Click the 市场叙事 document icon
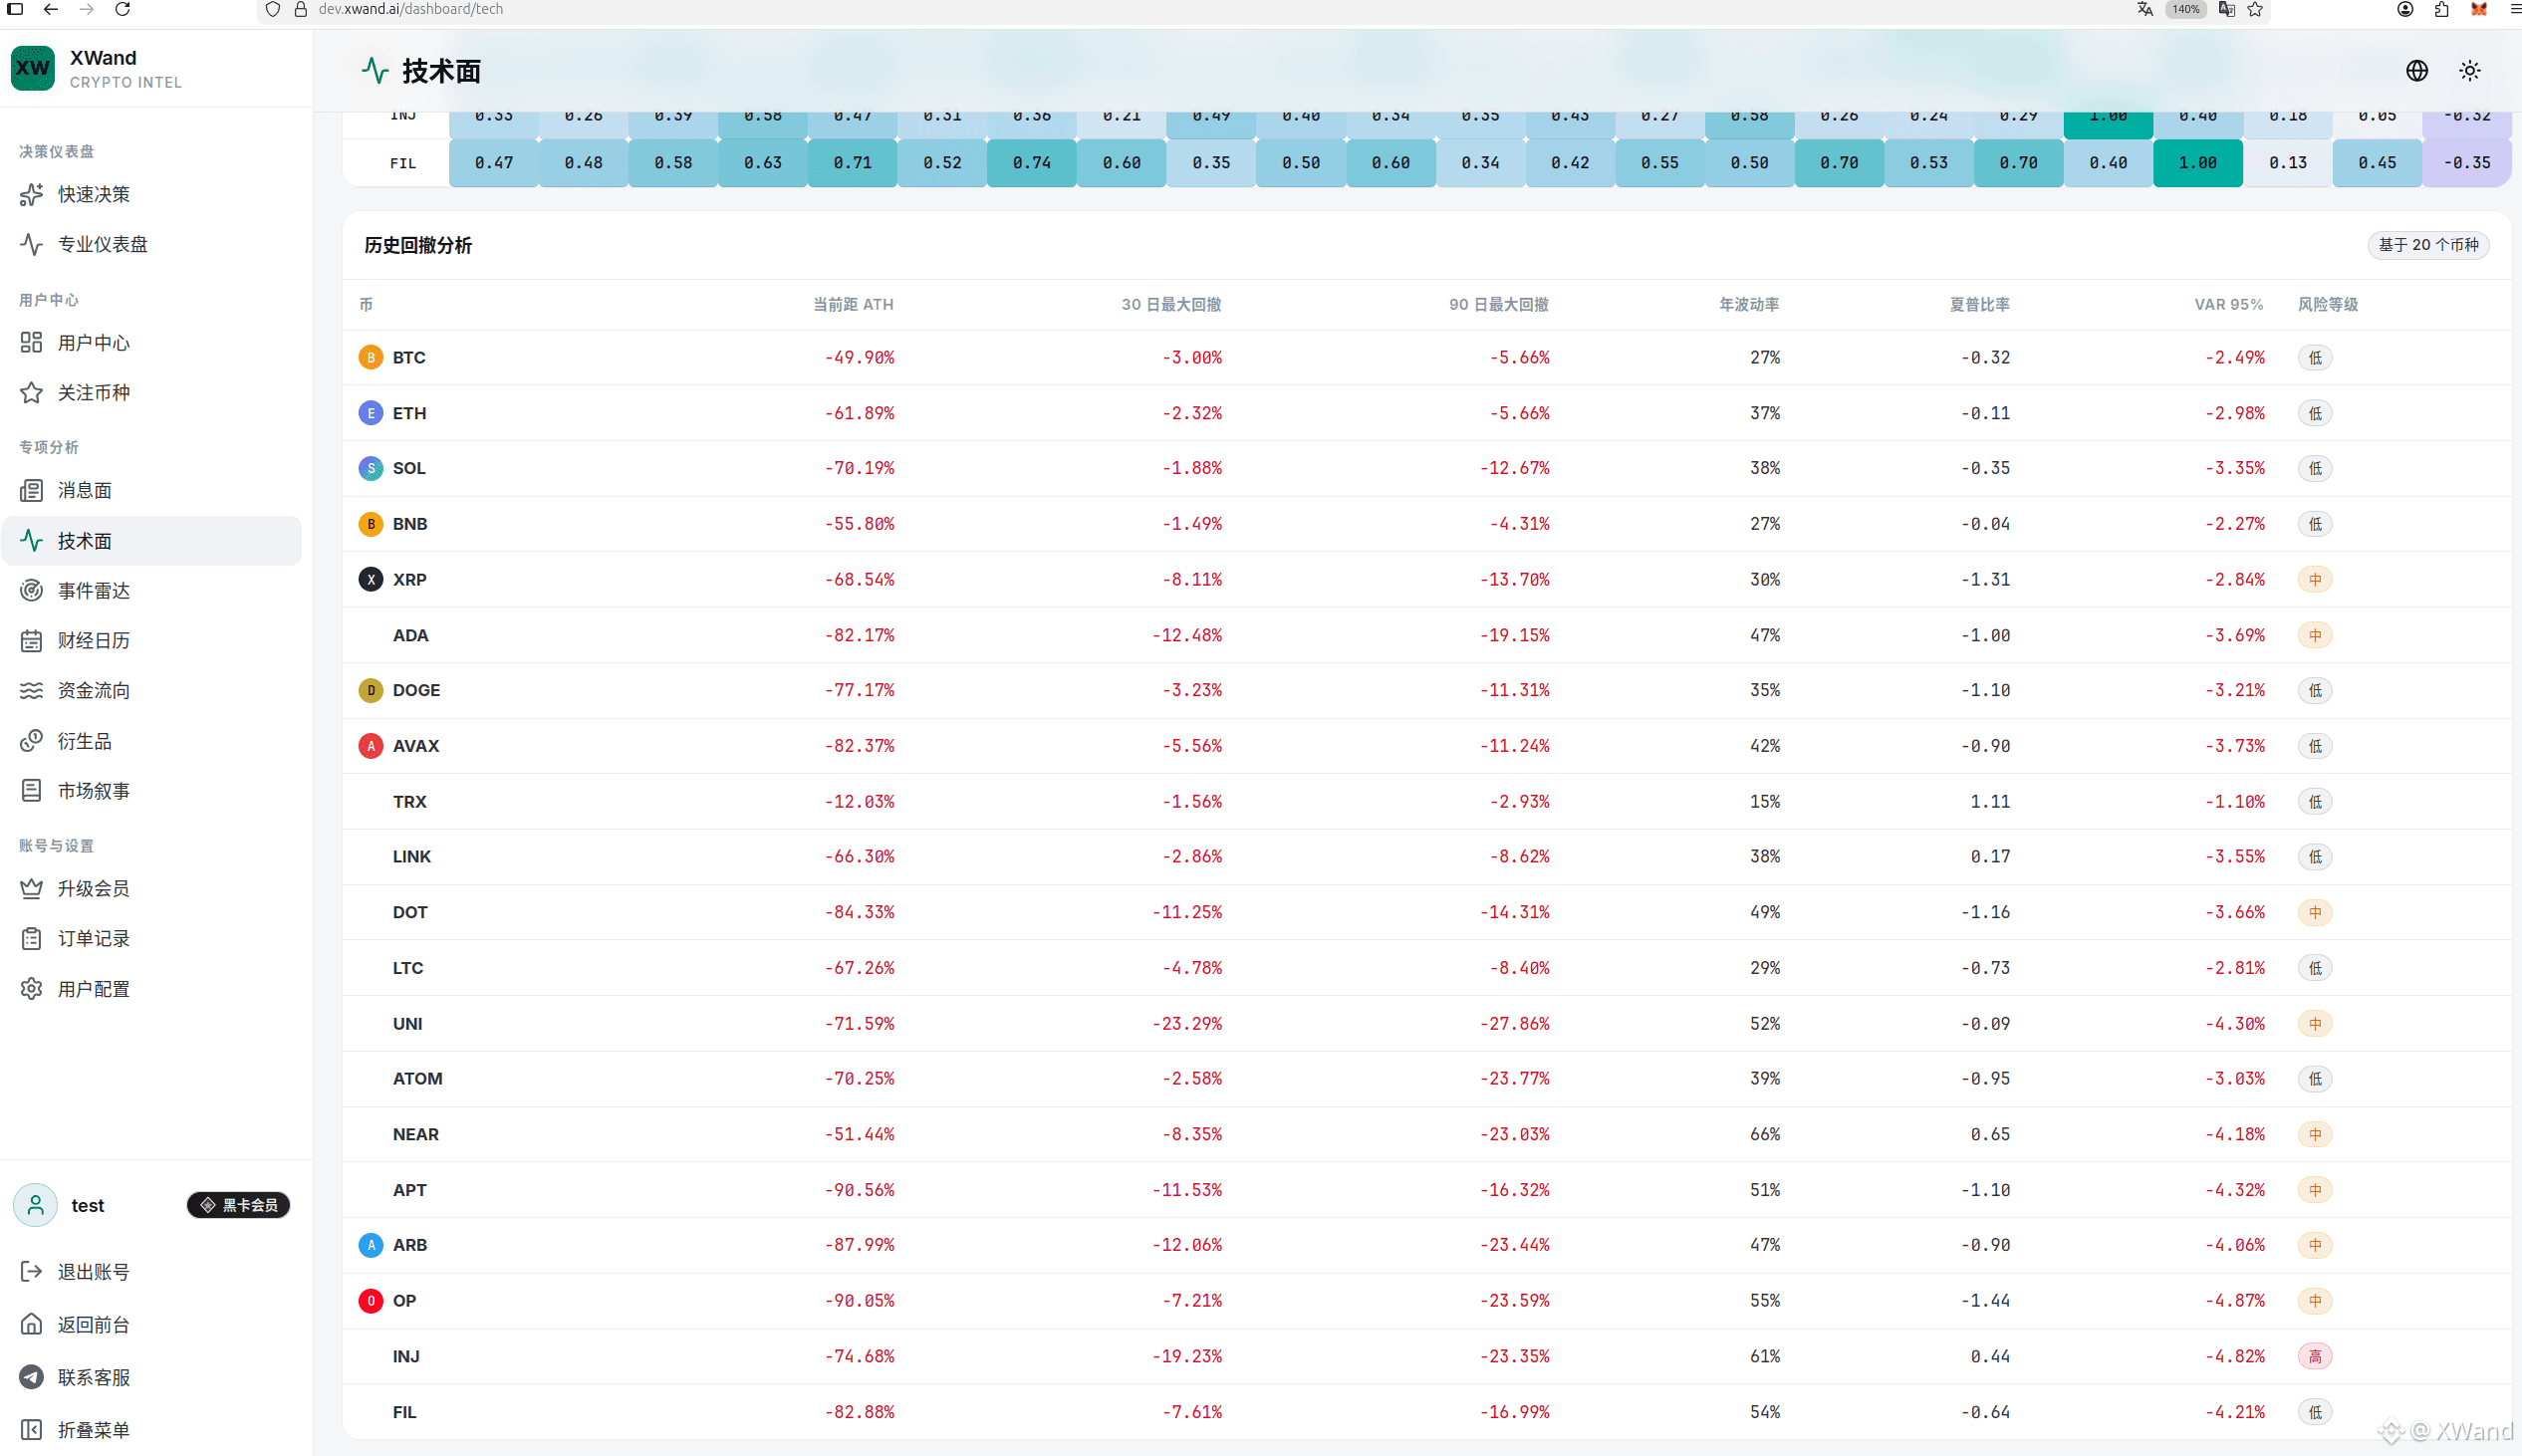2522x1456 pixels. [32, 791]
